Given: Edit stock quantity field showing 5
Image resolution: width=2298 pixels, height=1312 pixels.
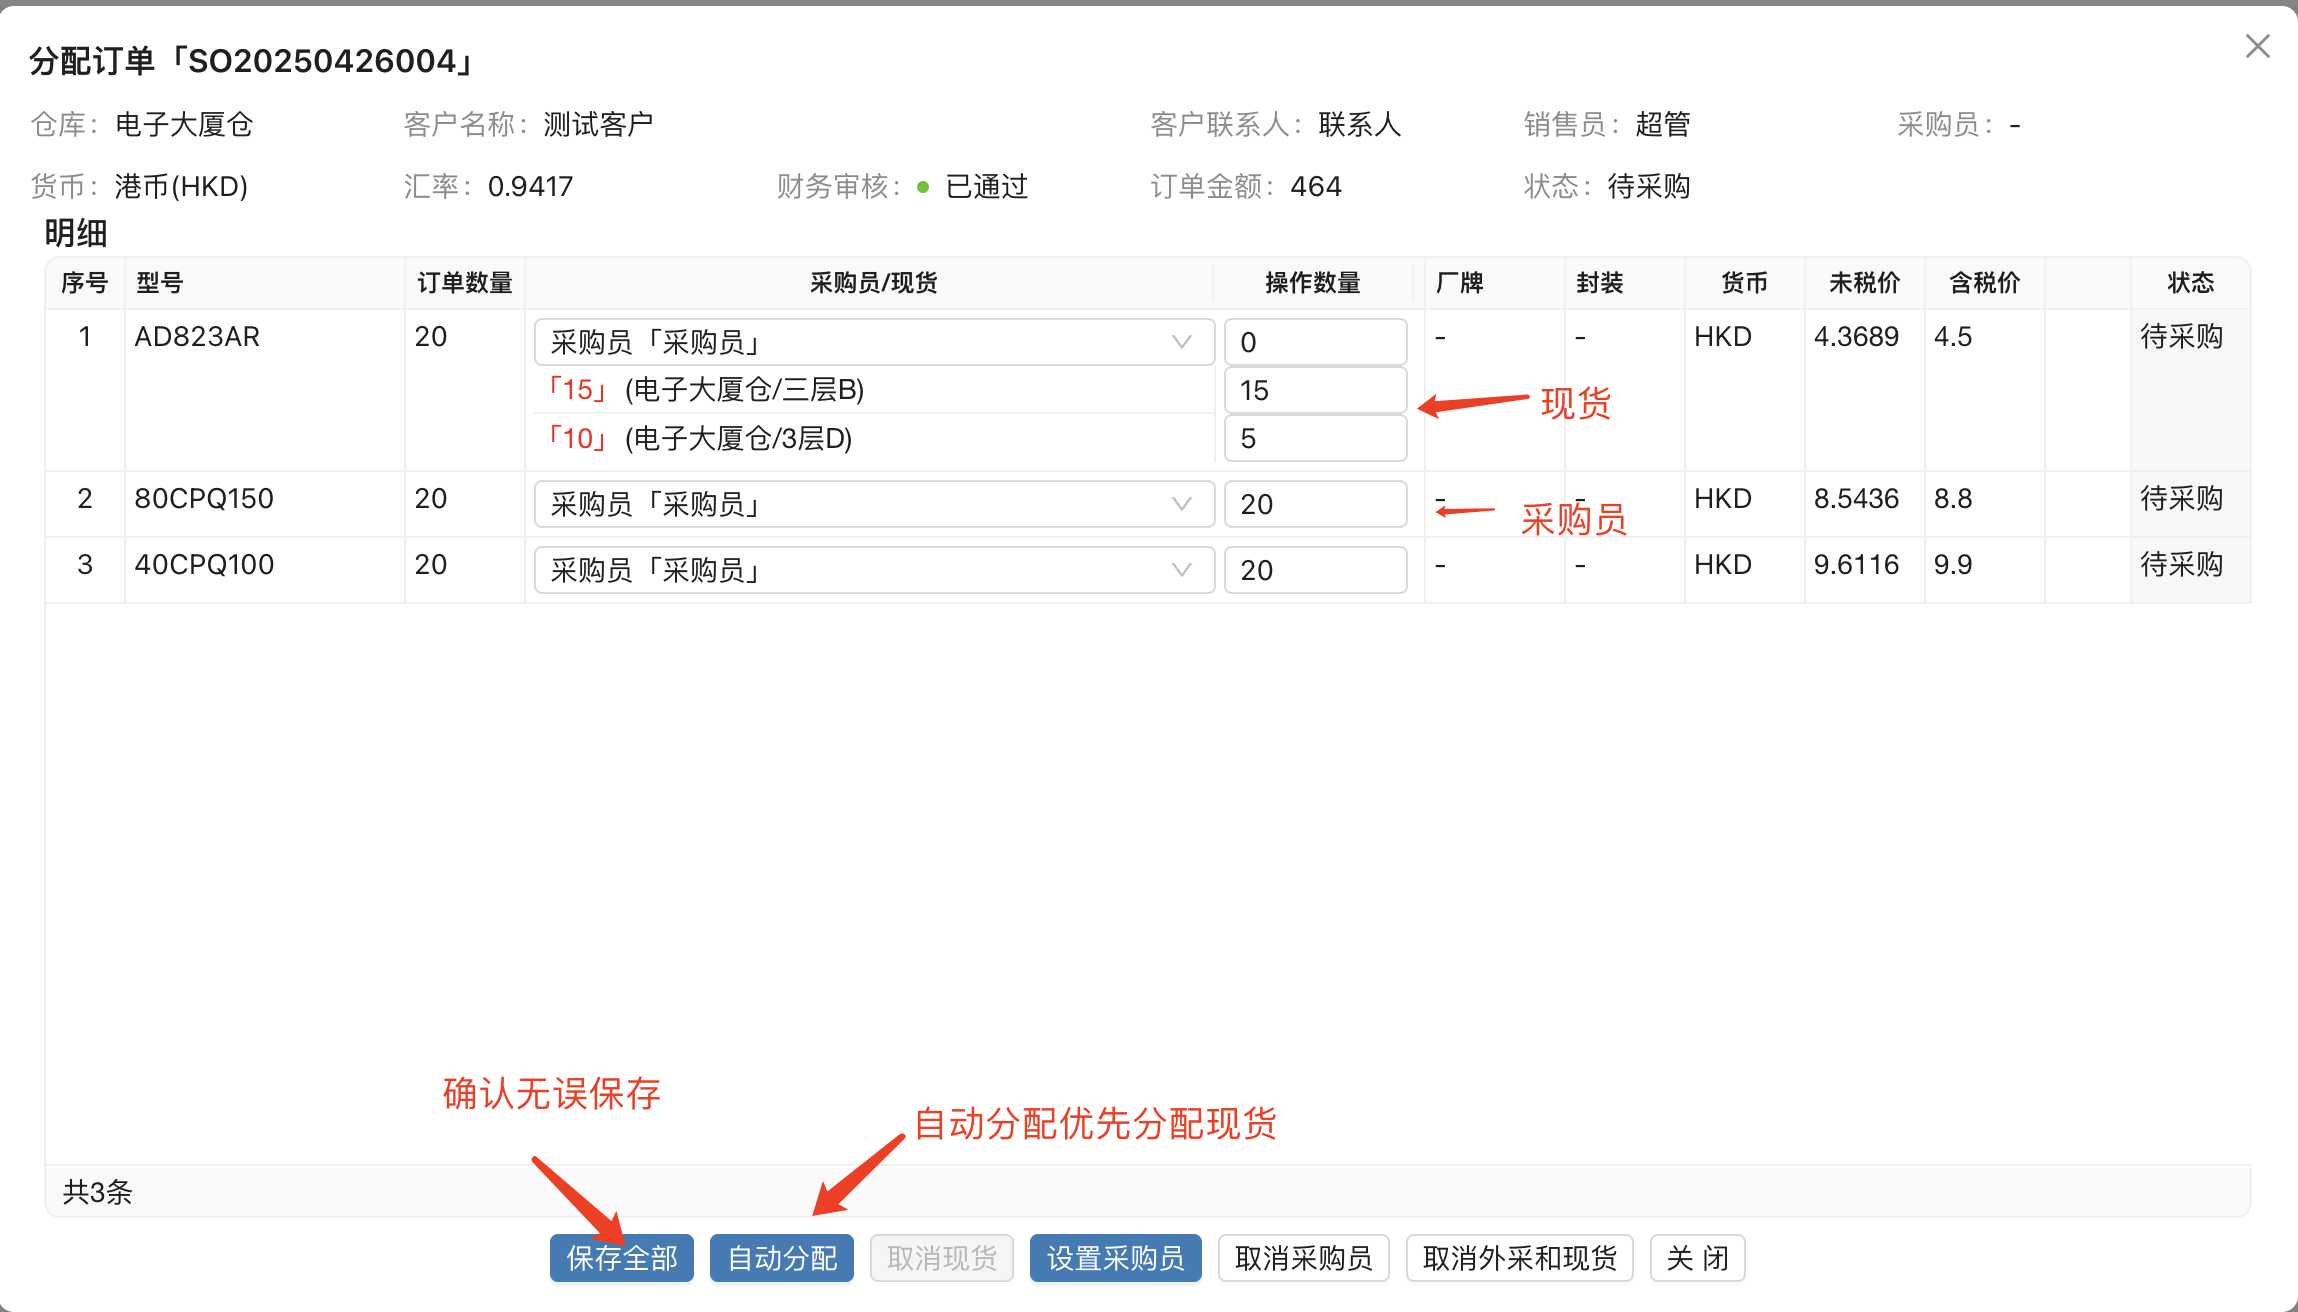Looking at the screenshot, I should (1315, 438).
